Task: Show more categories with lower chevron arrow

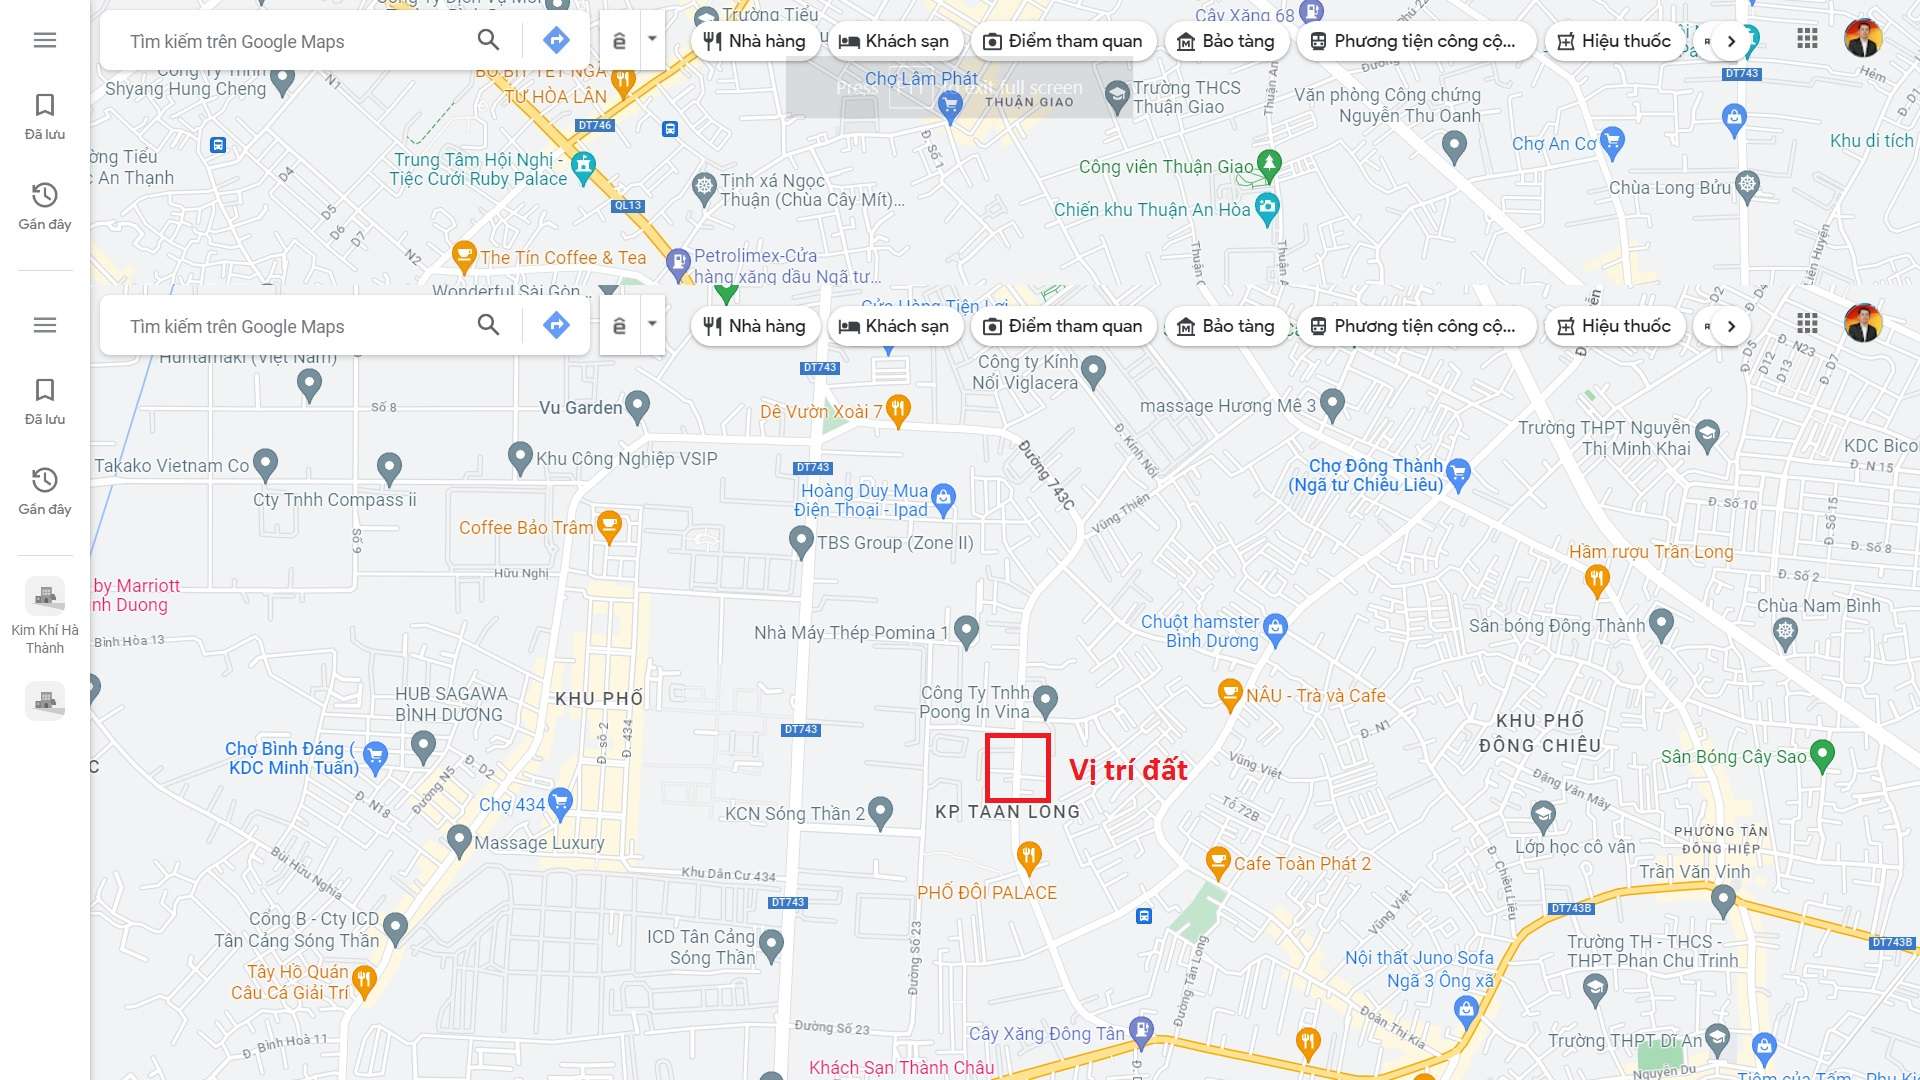Action: pyautogui.click(x=1731, y=326)
